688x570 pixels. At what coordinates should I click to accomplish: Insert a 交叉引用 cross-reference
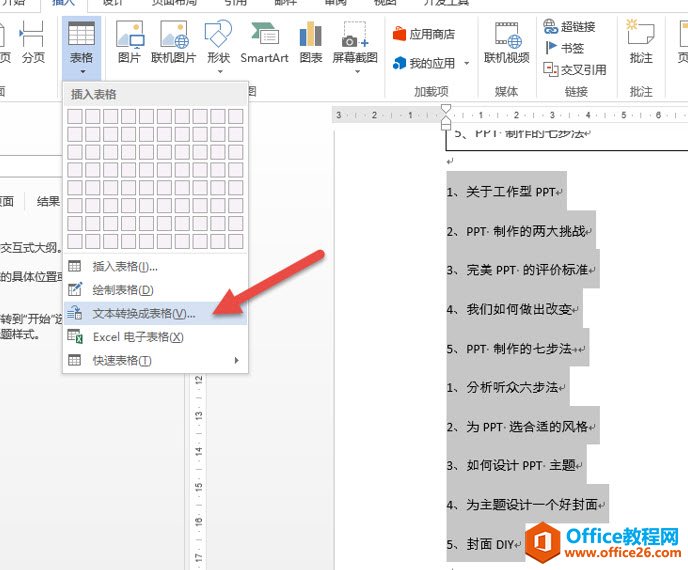[575, 69]
